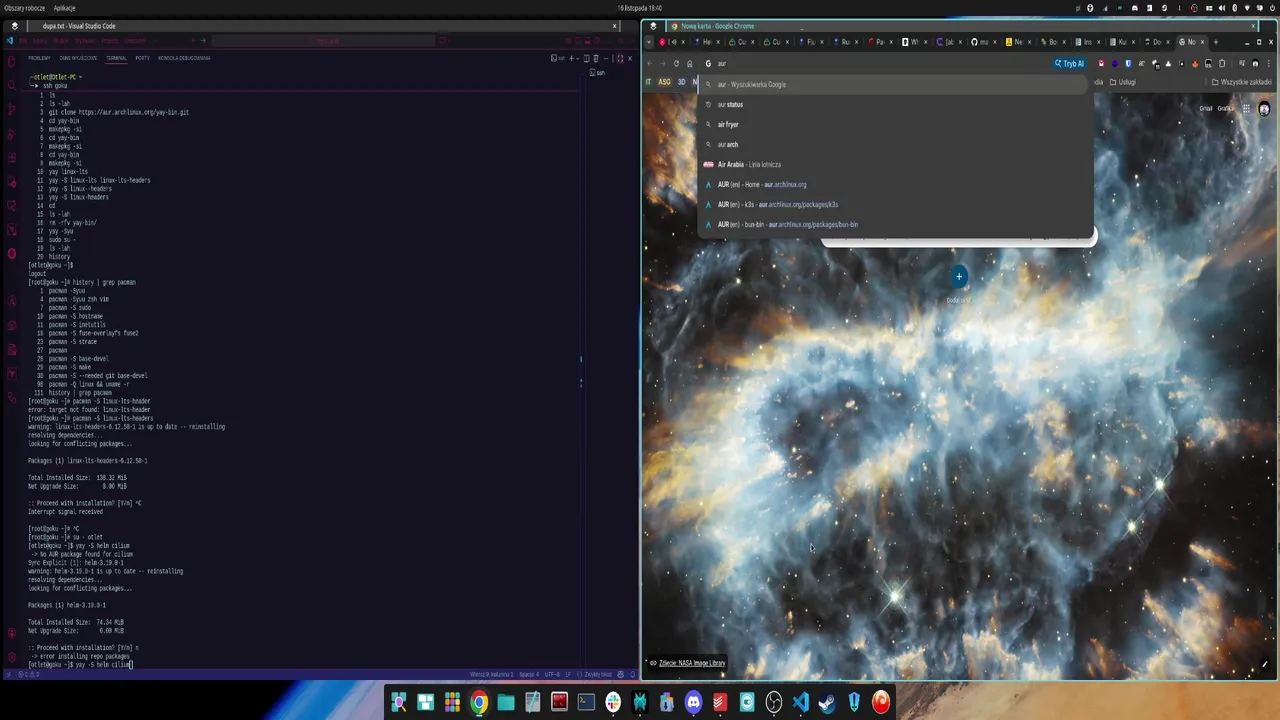Open Chrome three-dot menu

[1269, 63]
